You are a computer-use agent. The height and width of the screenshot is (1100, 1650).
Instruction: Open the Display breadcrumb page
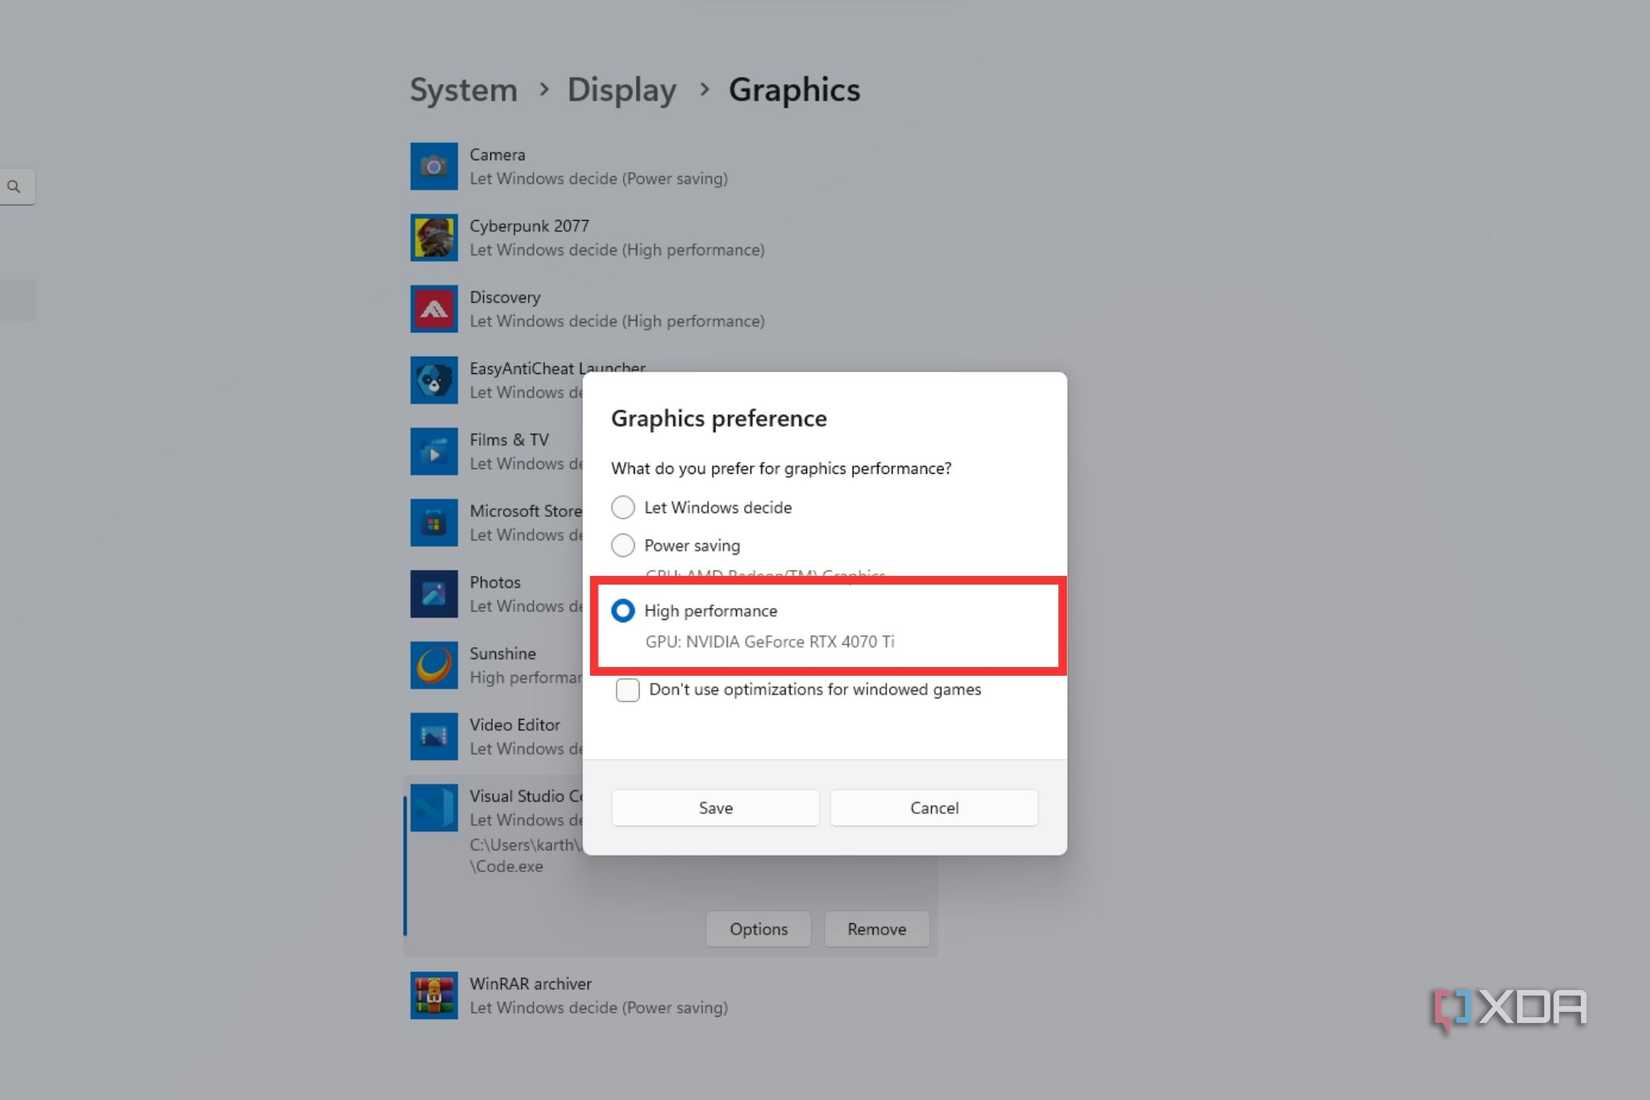[x=621, y=89]
